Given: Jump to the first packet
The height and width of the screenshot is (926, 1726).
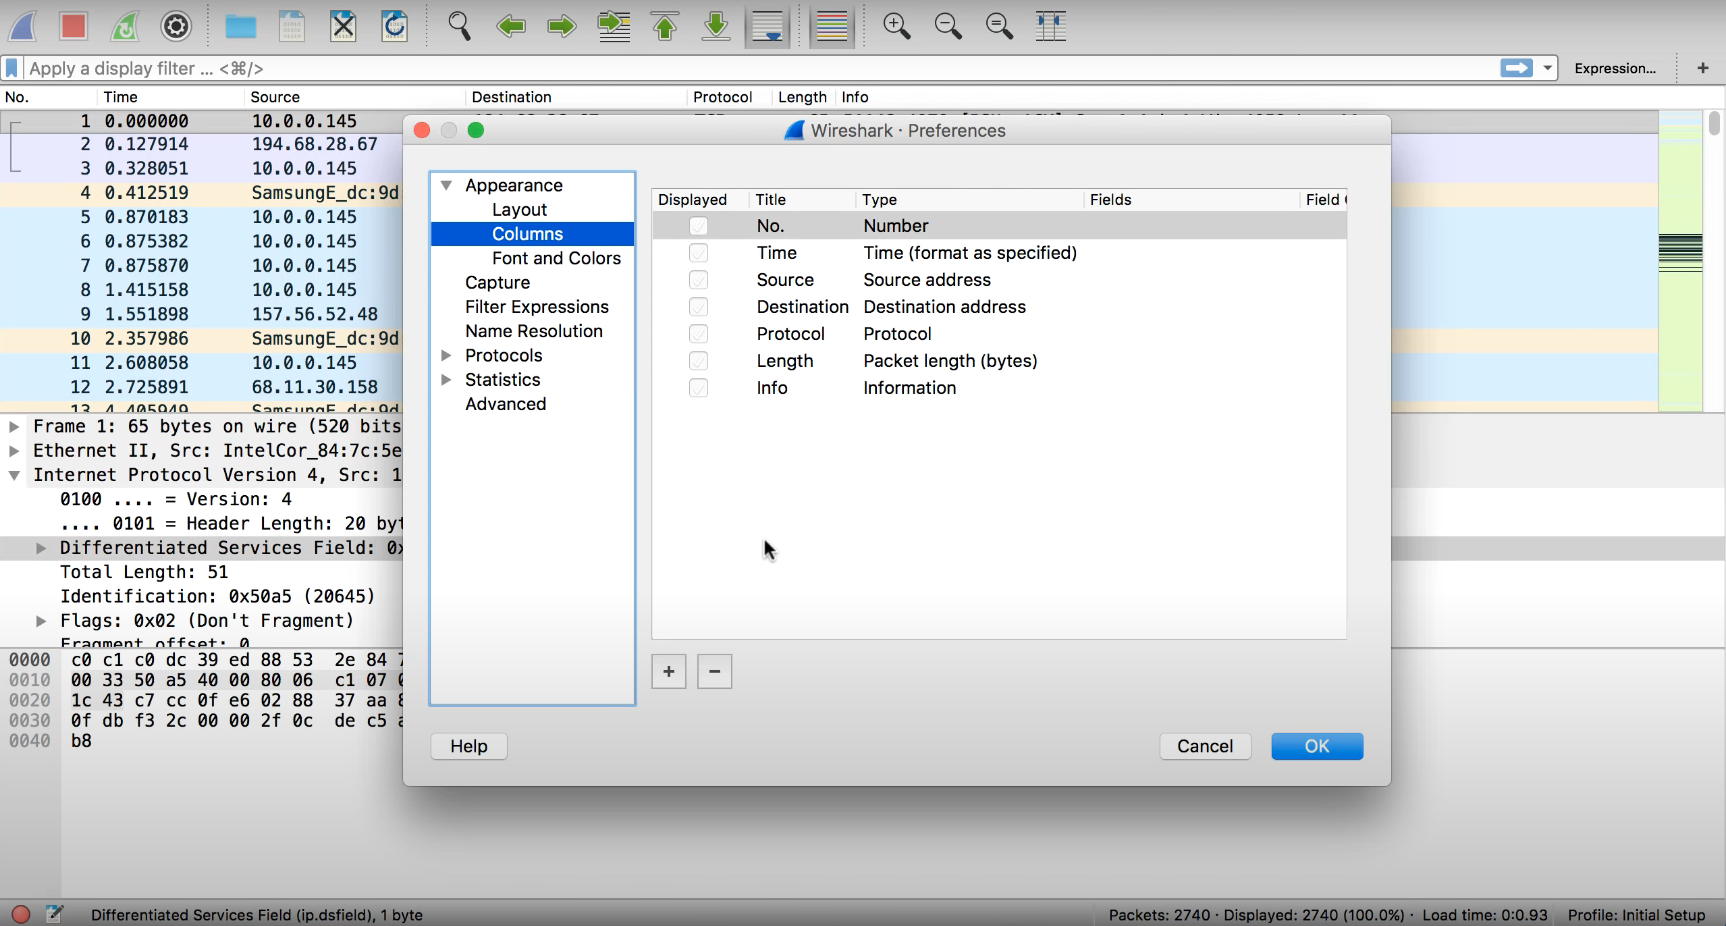Looking at the screenshot, I should pos(665,26).
